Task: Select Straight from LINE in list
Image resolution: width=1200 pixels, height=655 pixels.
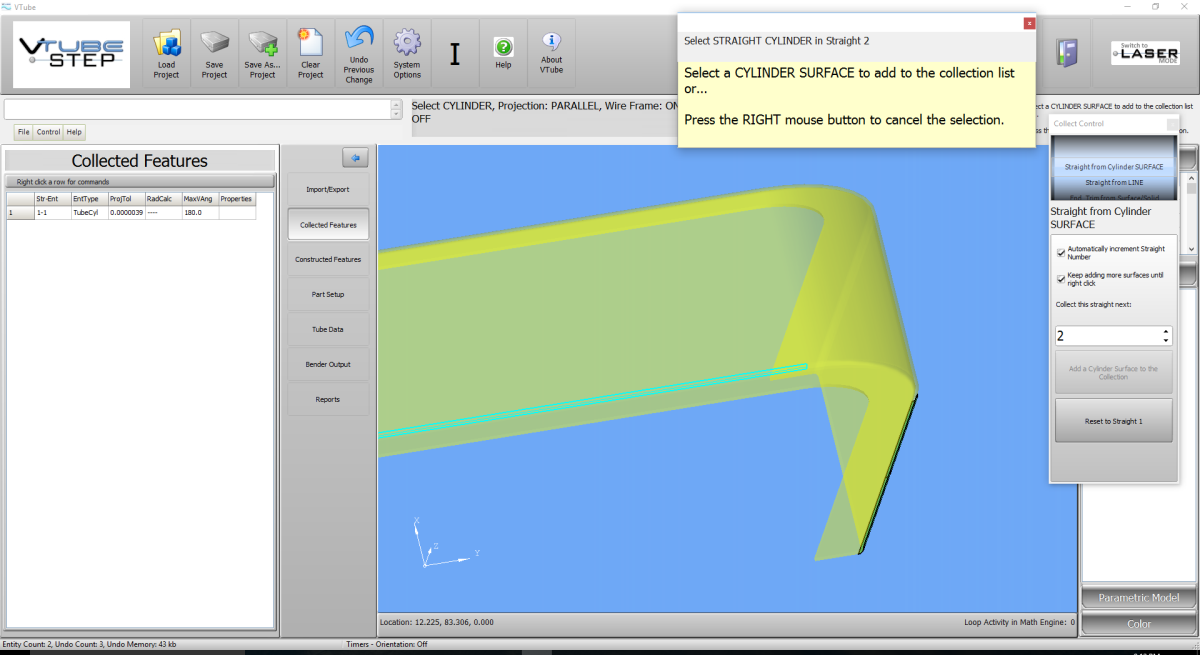Action: (1113, 183)
